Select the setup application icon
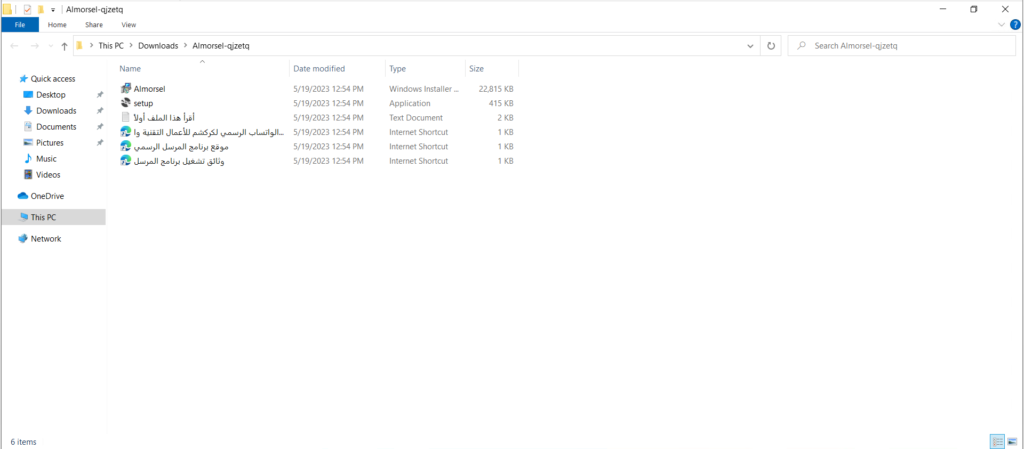The width and height of the screenshot is (1024, 449). click(x=126, y=103)
